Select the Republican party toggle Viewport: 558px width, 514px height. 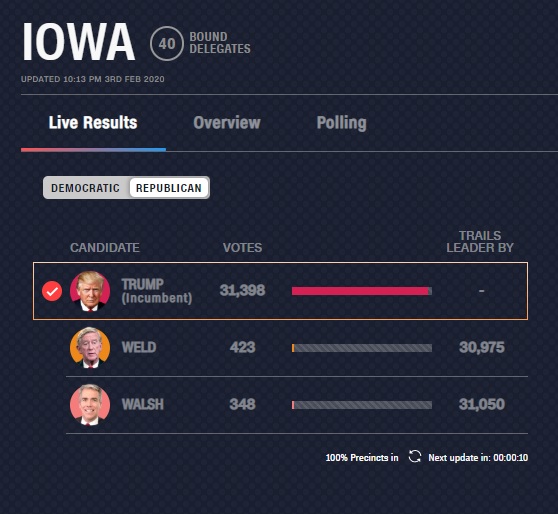(x=169, y=188)
